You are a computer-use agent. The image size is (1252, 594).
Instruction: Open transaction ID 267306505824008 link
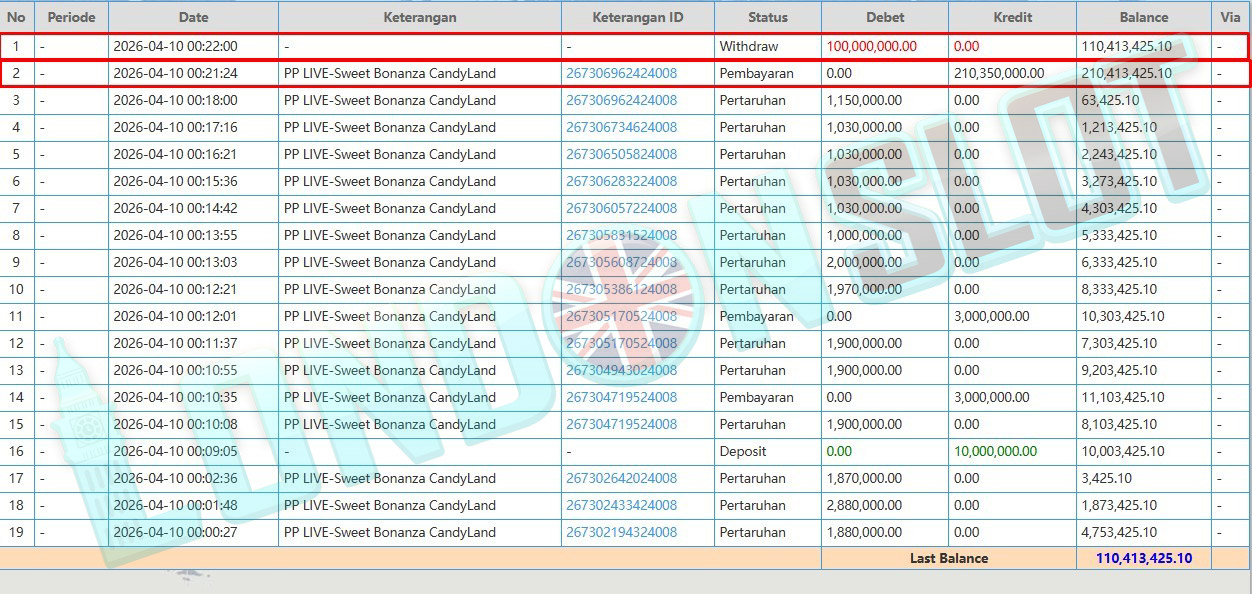click(x=621, y=154)
